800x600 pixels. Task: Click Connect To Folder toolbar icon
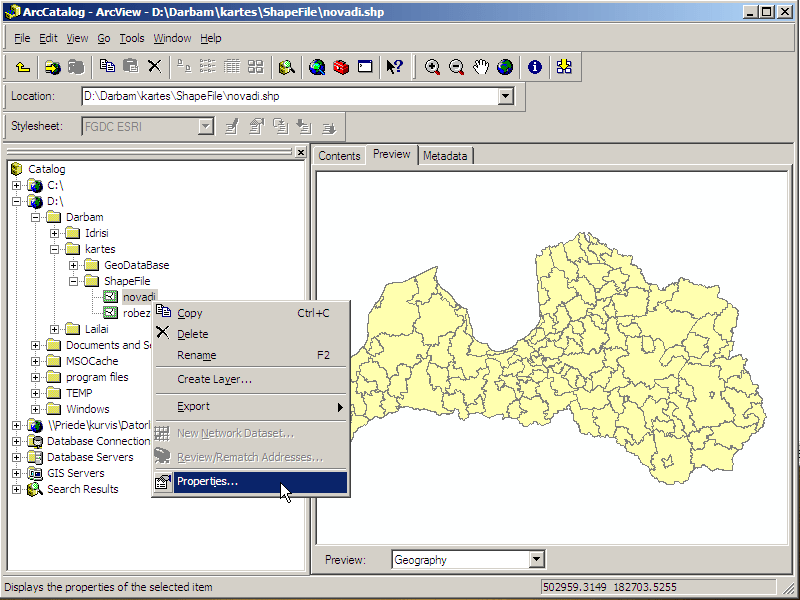point(53,67)
